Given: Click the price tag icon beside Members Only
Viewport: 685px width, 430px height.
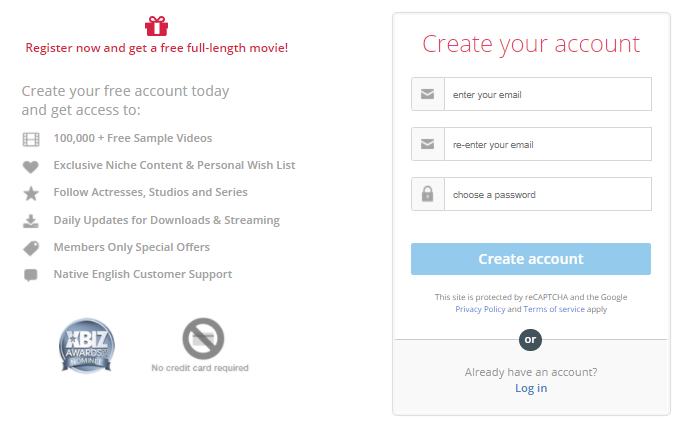Looking at the screenshot, I should pyautogui.click(x=31, y=248).
